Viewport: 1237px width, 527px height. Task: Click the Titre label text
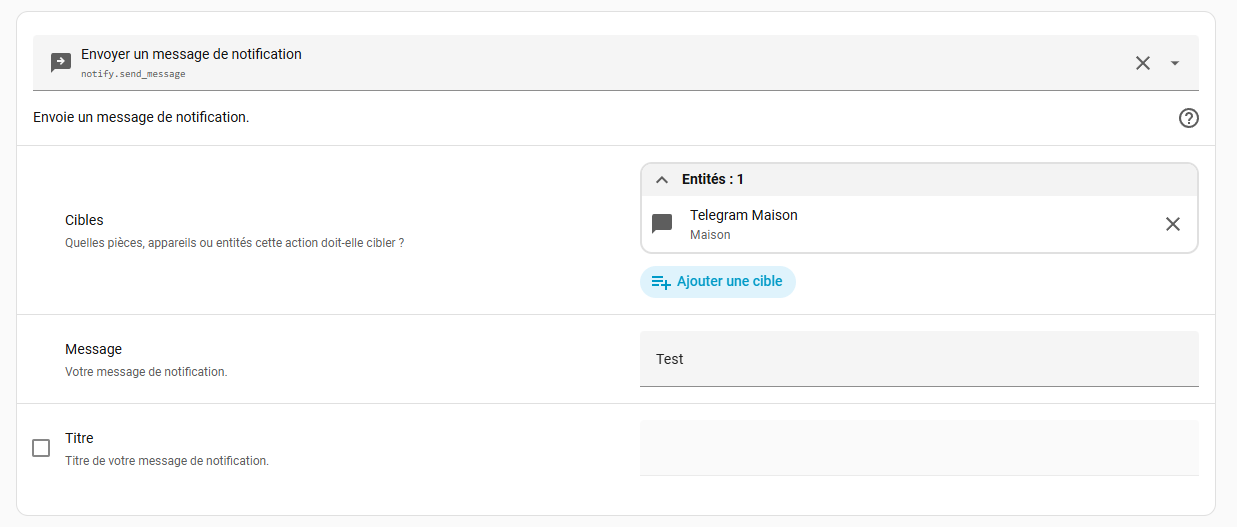pyautogui.click(x=79, y=438)
